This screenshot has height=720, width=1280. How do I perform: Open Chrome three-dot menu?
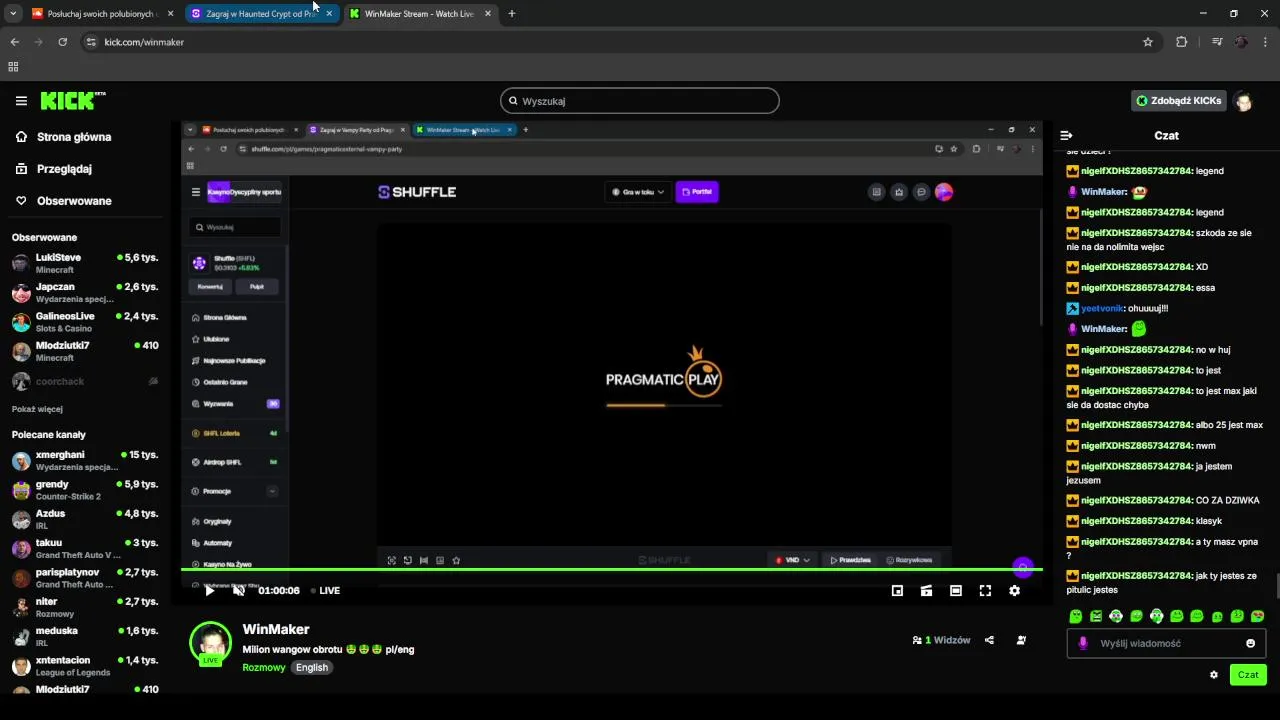click(x=1265, y=42)
